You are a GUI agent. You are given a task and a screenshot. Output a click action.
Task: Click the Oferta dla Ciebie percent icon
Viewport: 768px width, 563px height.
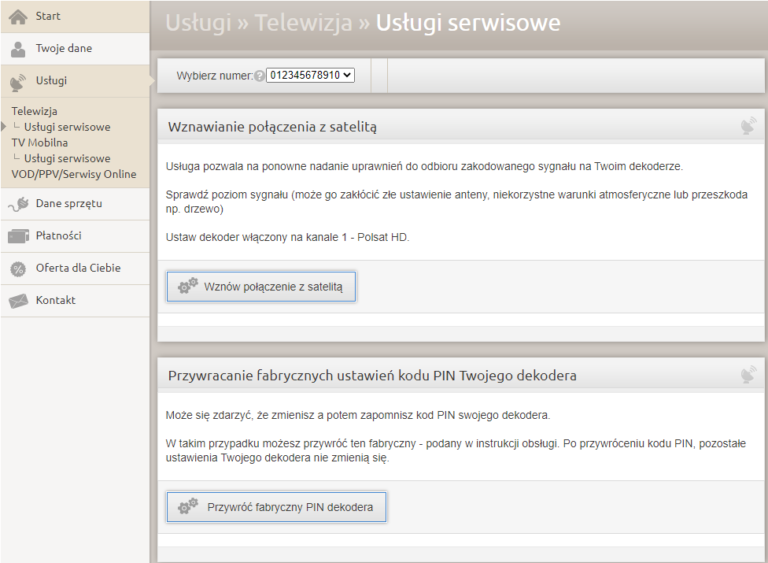click(18, 268)
